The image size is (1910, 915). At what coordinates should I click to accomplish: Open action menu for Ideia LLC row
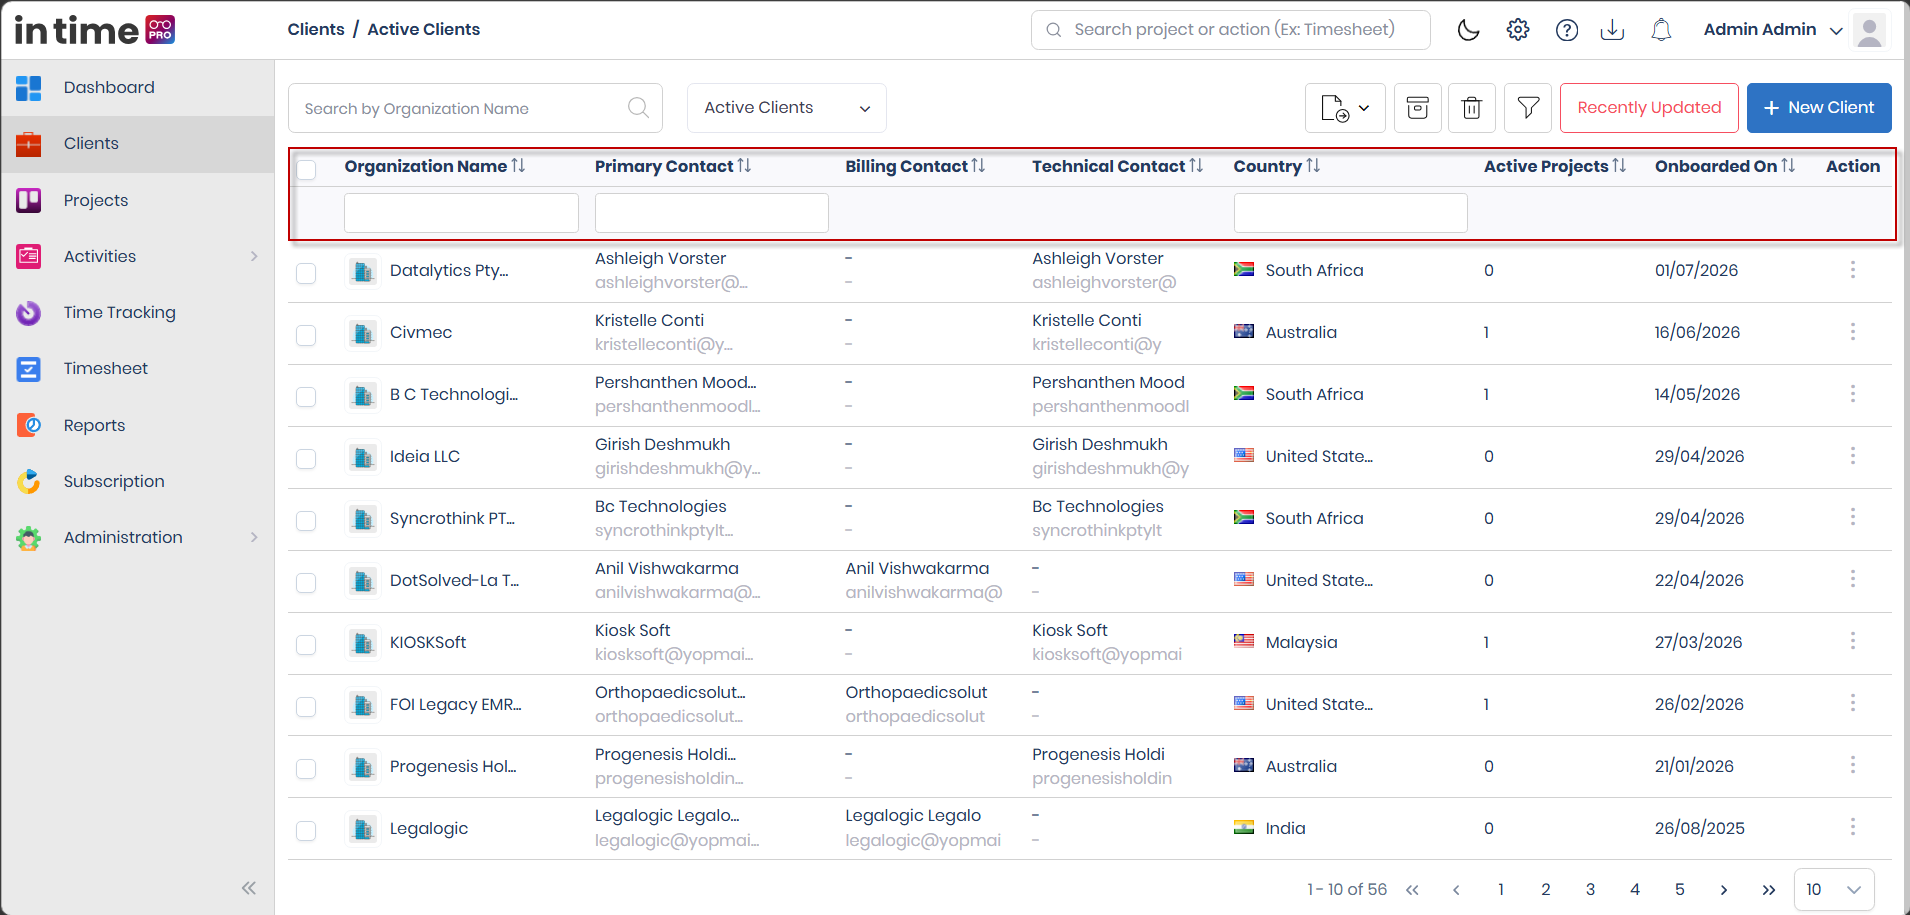tap(1853, 456)
